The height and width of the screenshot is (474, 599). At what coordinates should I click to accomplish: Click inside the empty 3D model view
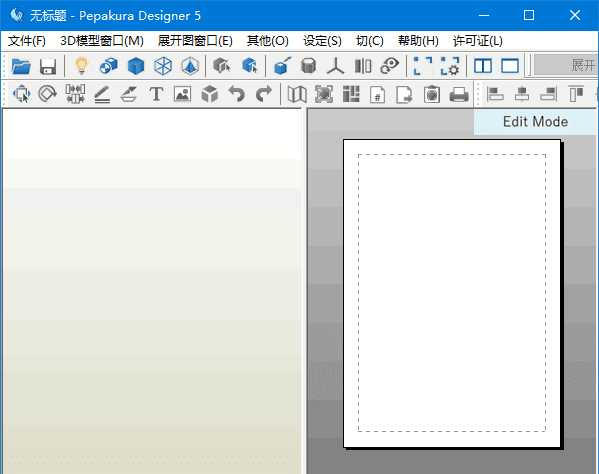[x=152, y=291]
